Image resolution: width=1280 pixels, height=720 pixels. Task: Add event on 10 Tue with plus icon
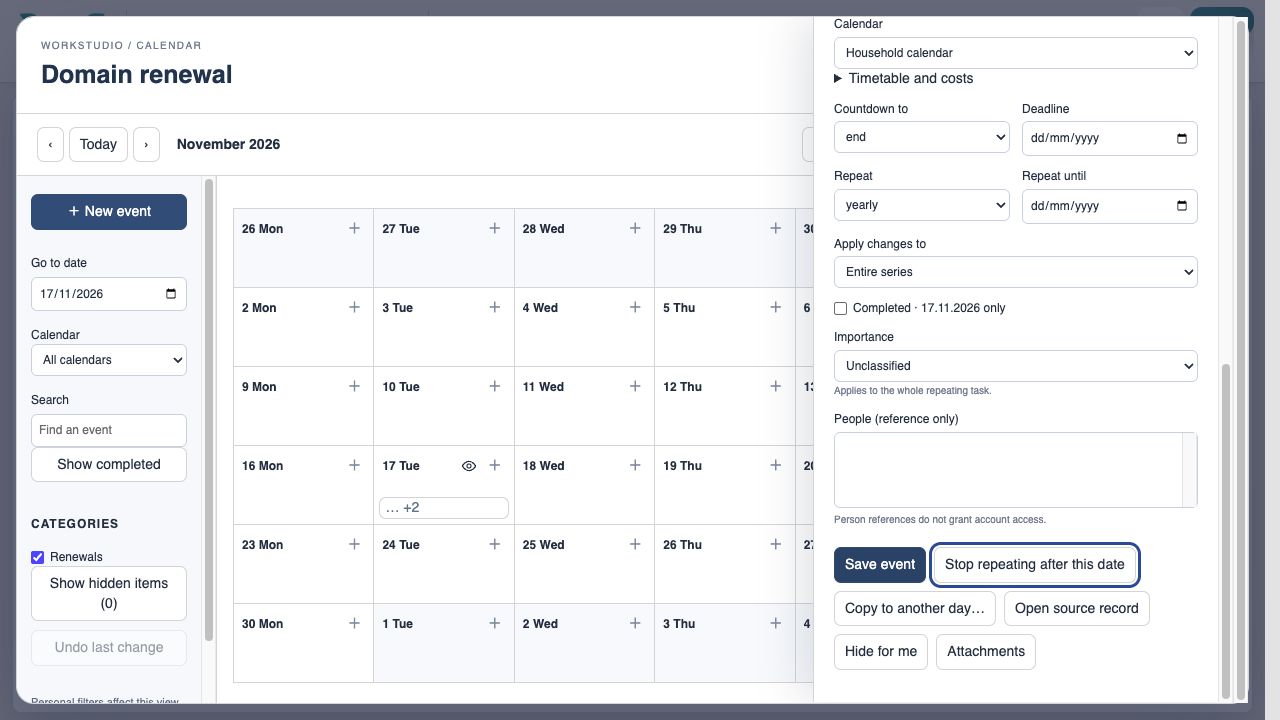pos(494,387)
